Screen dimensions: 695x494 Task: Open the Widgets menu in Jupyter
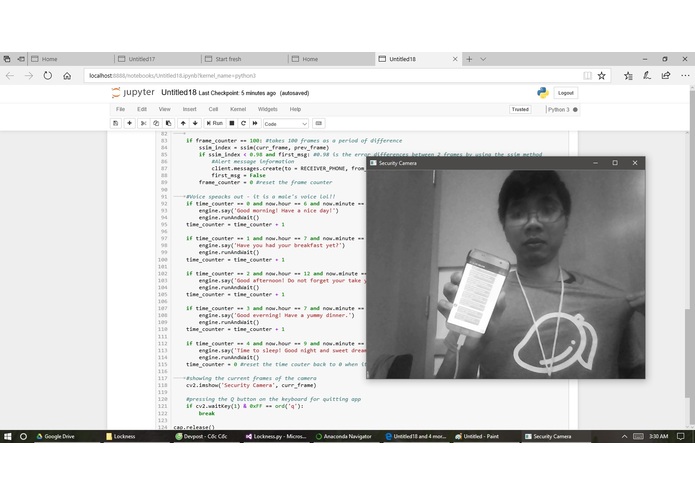tap(267, 109)
